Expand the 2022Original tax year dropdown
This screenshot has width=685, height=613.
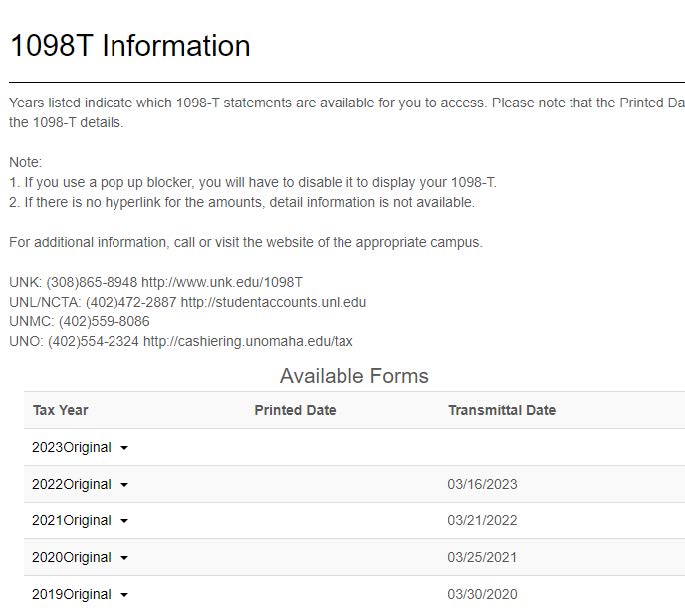coord(80,484)
